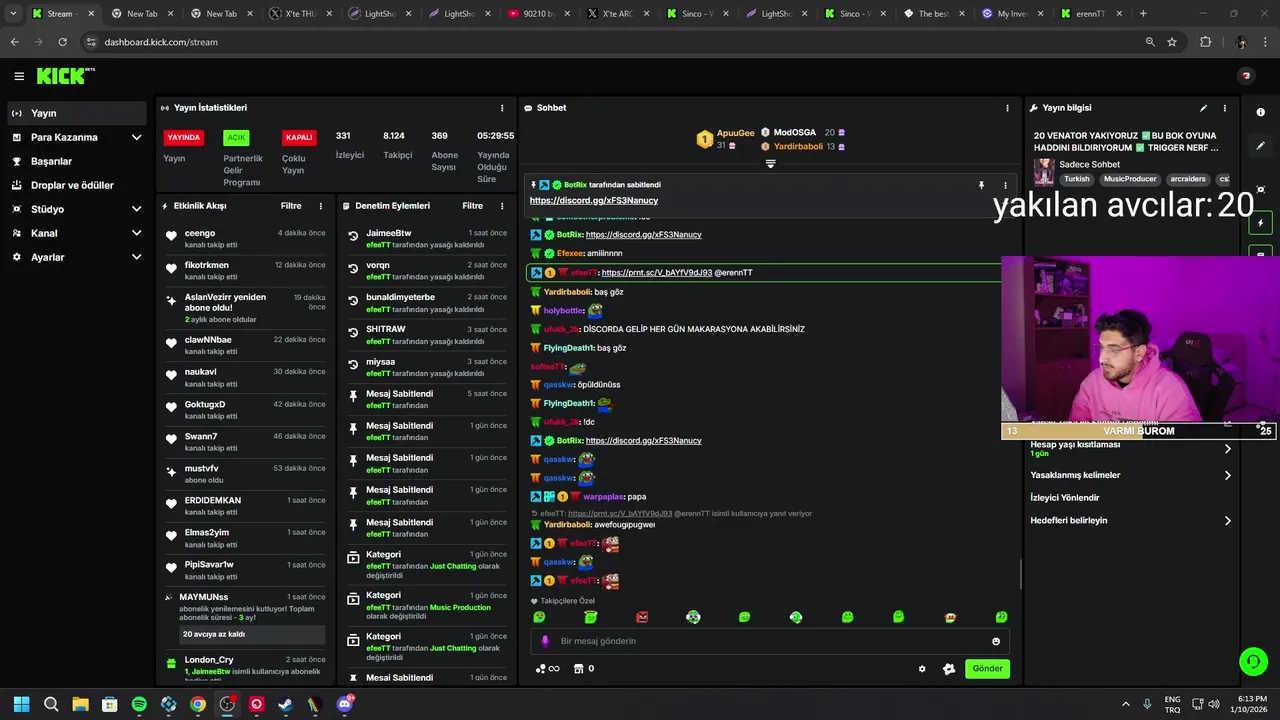The image size is (1280, 720).
Task: Open Windows Start menu
Action: click(21, 704)
